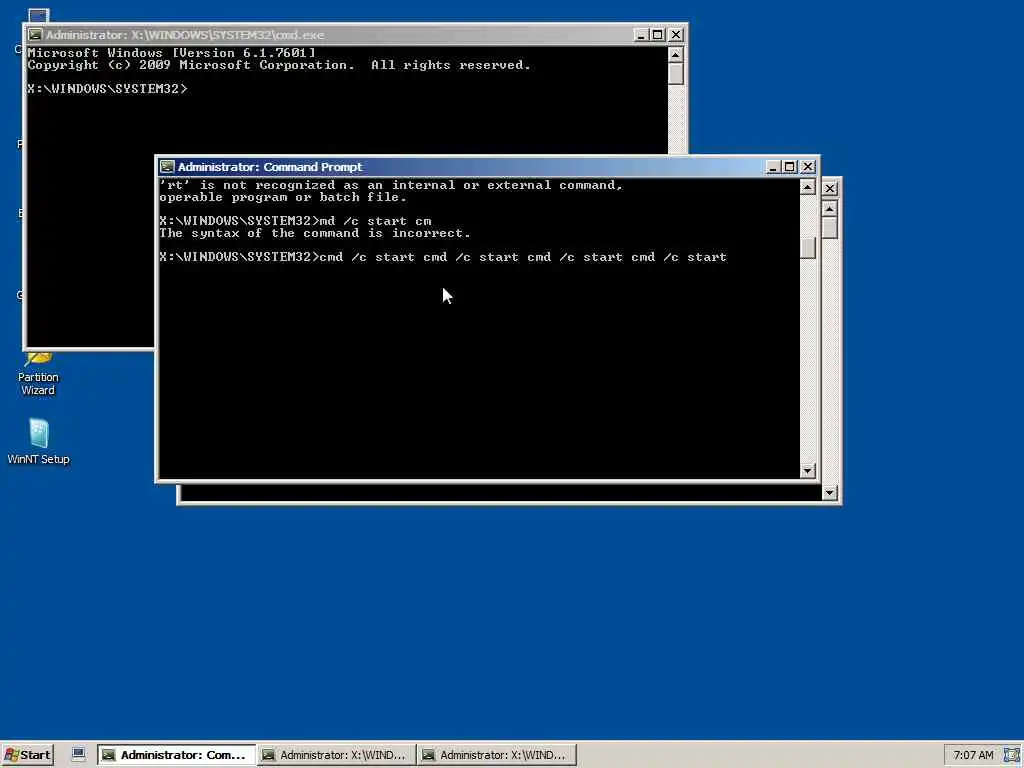This screenshot has height=768, width=1024.
Task: Click the cmd.exe window title bar icon
Action: coord(35,35)
